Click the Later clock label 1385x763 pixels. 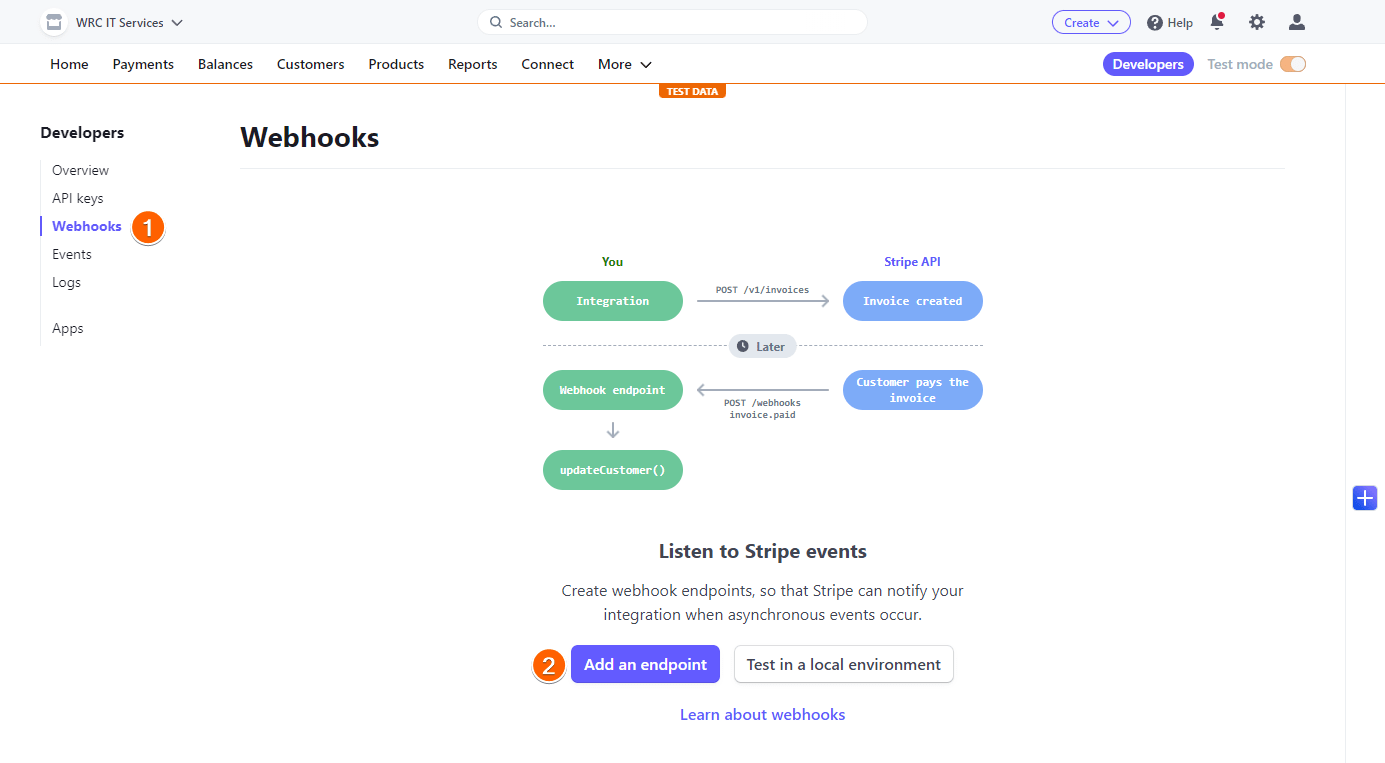763,346
